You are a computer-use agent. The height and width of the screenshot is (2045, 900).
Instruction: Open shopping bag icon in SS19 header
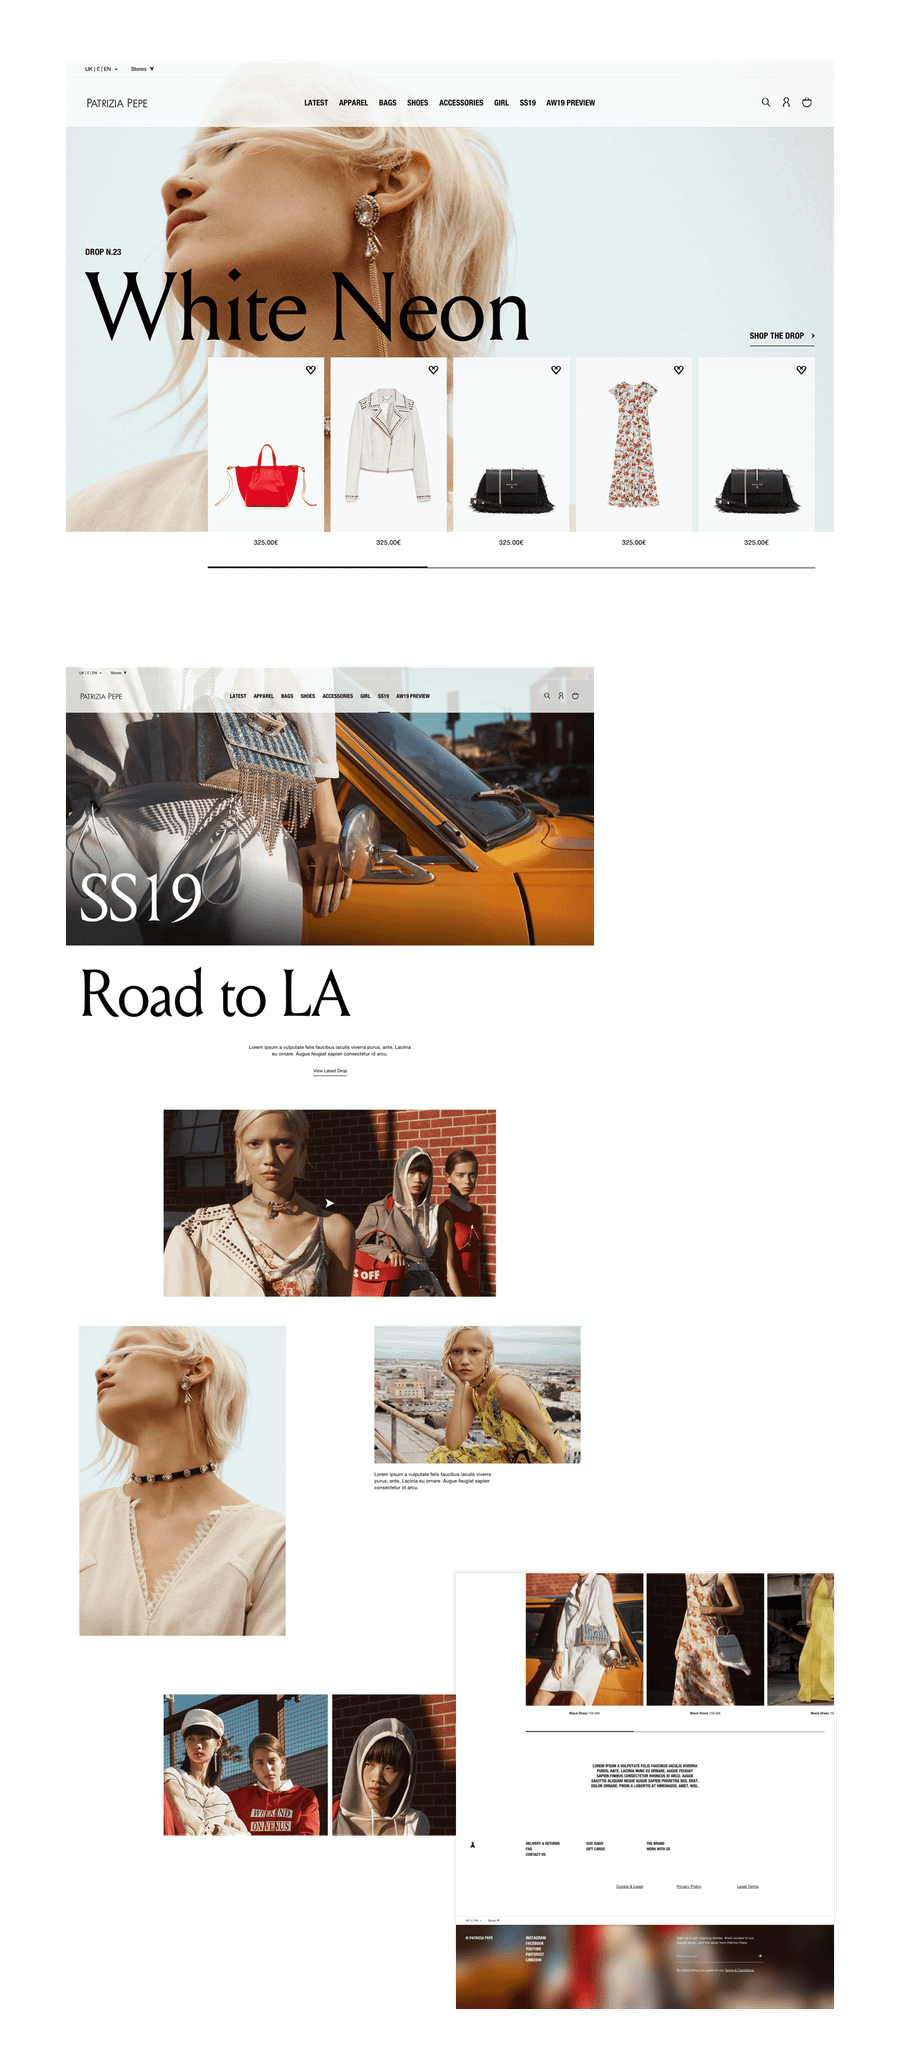pyautogui.click(x=575, y=696)
